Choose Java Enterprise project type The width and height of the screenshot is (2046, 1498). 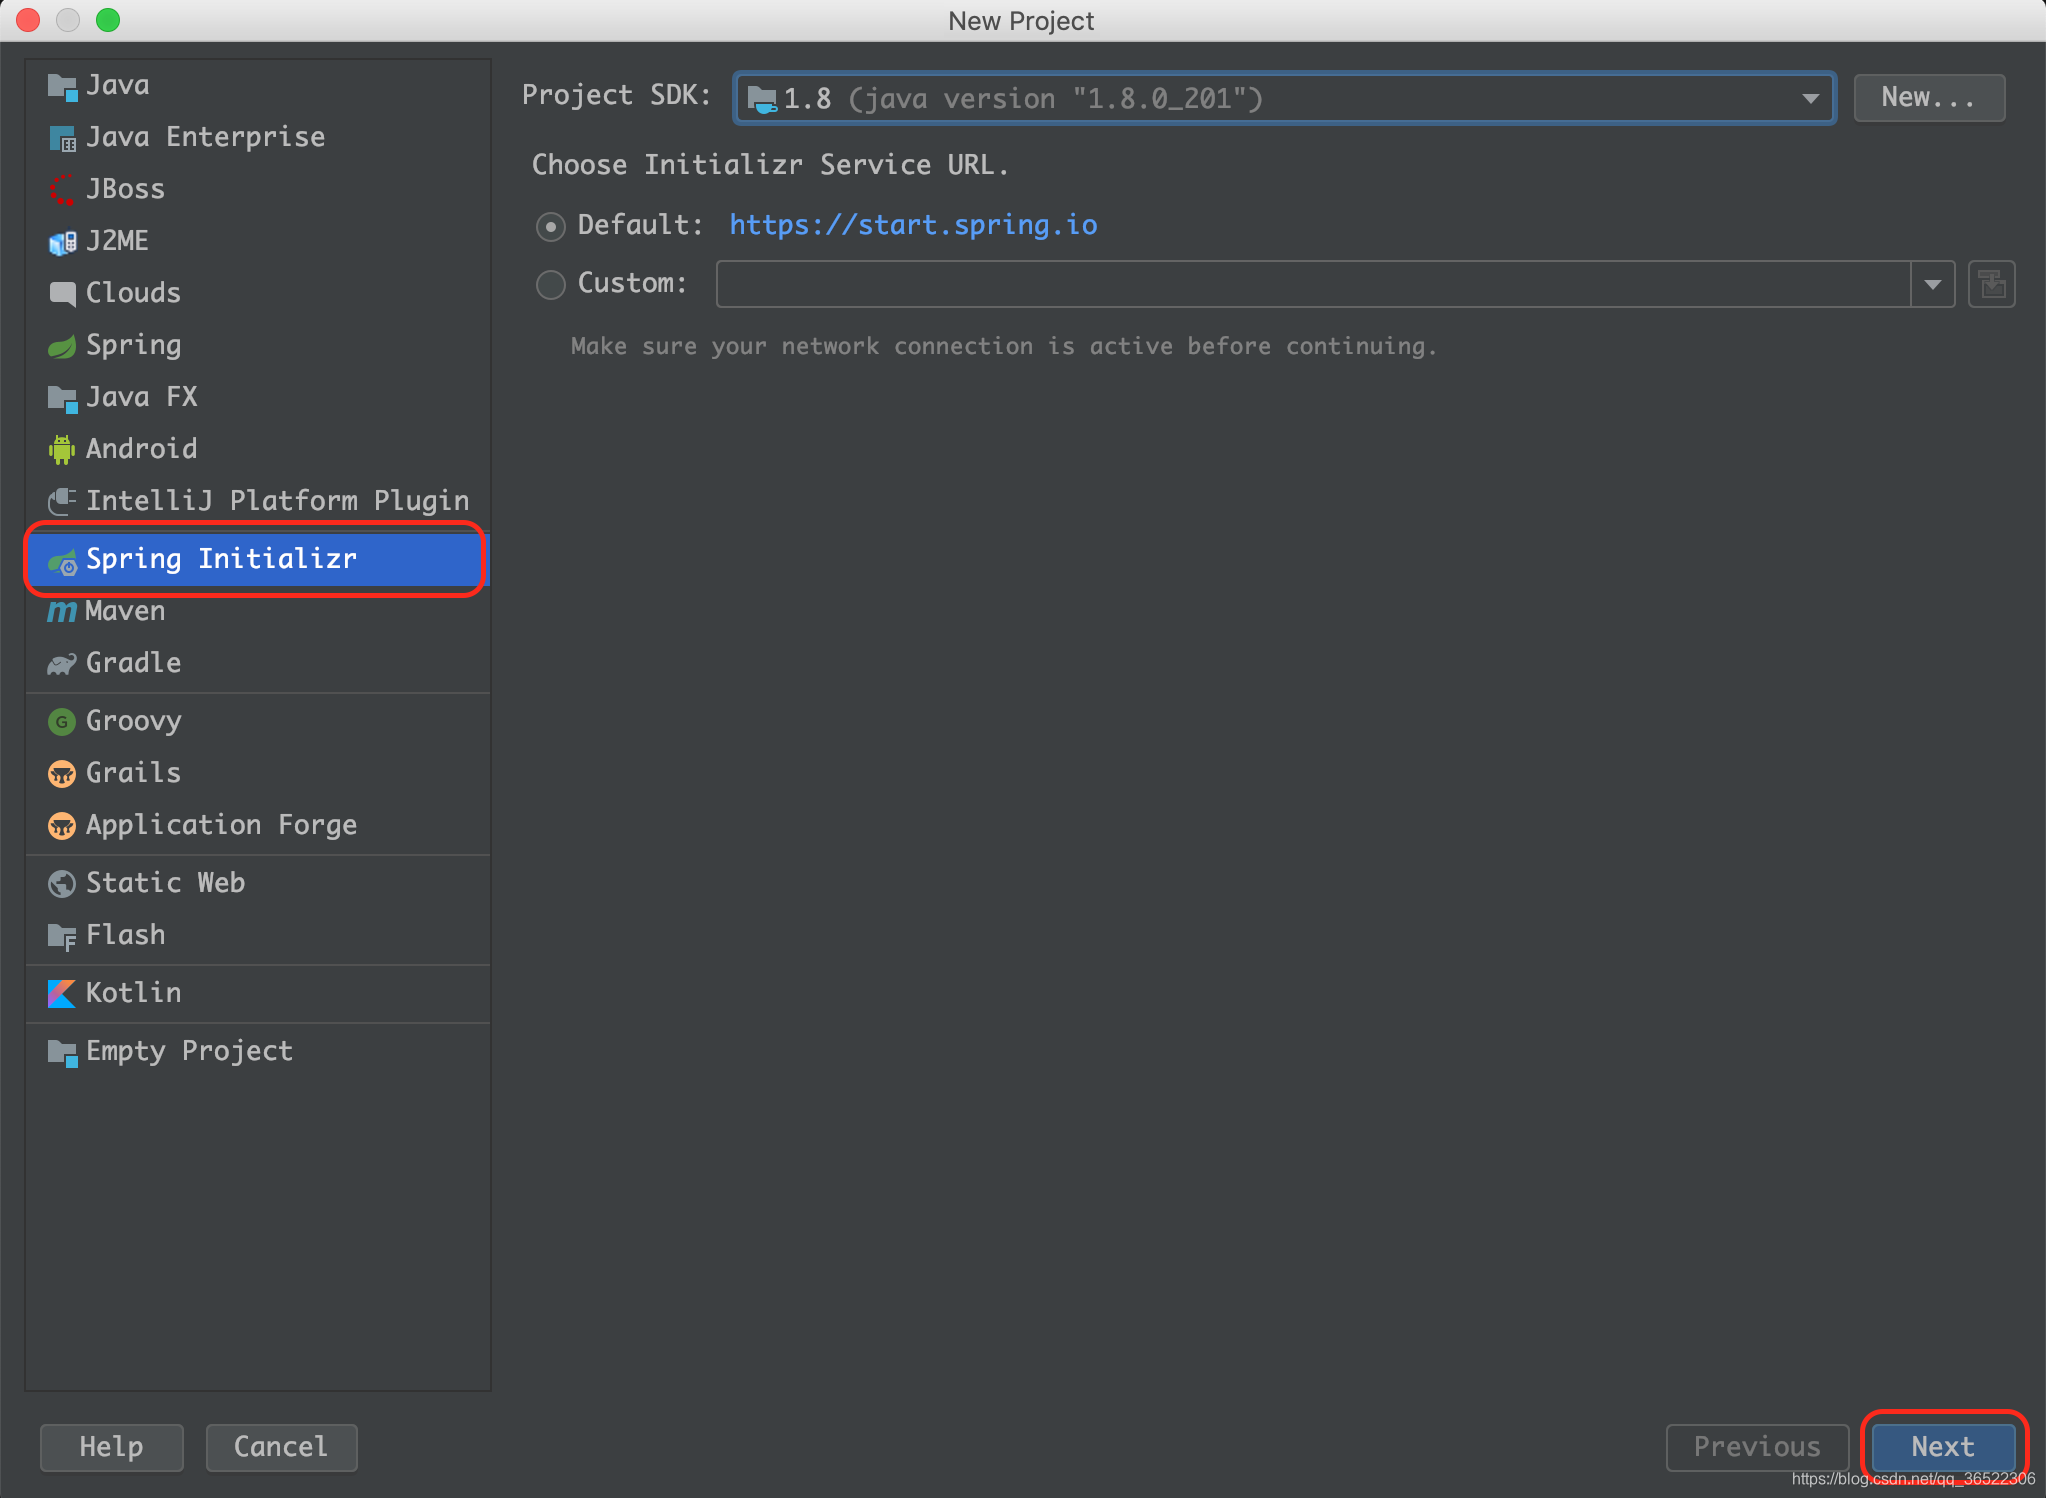coord(205,137)
